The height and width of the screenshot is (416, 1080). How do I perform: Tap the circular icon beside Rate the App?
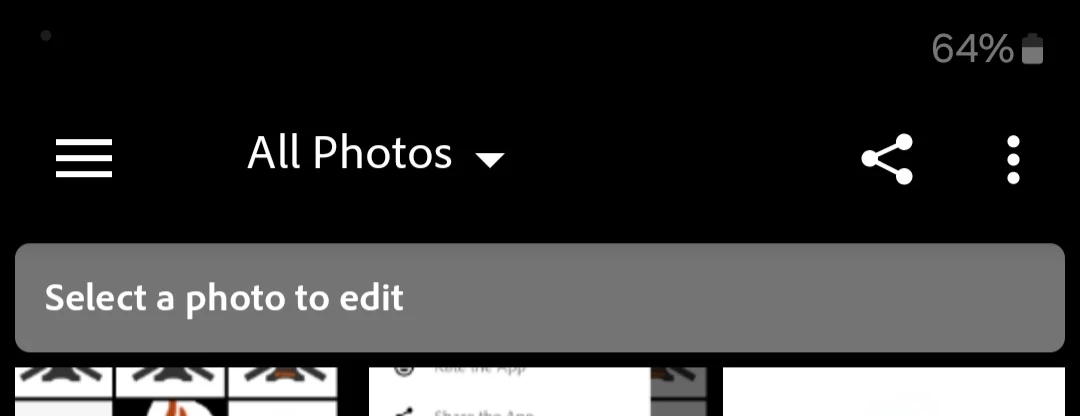[404, 371]
